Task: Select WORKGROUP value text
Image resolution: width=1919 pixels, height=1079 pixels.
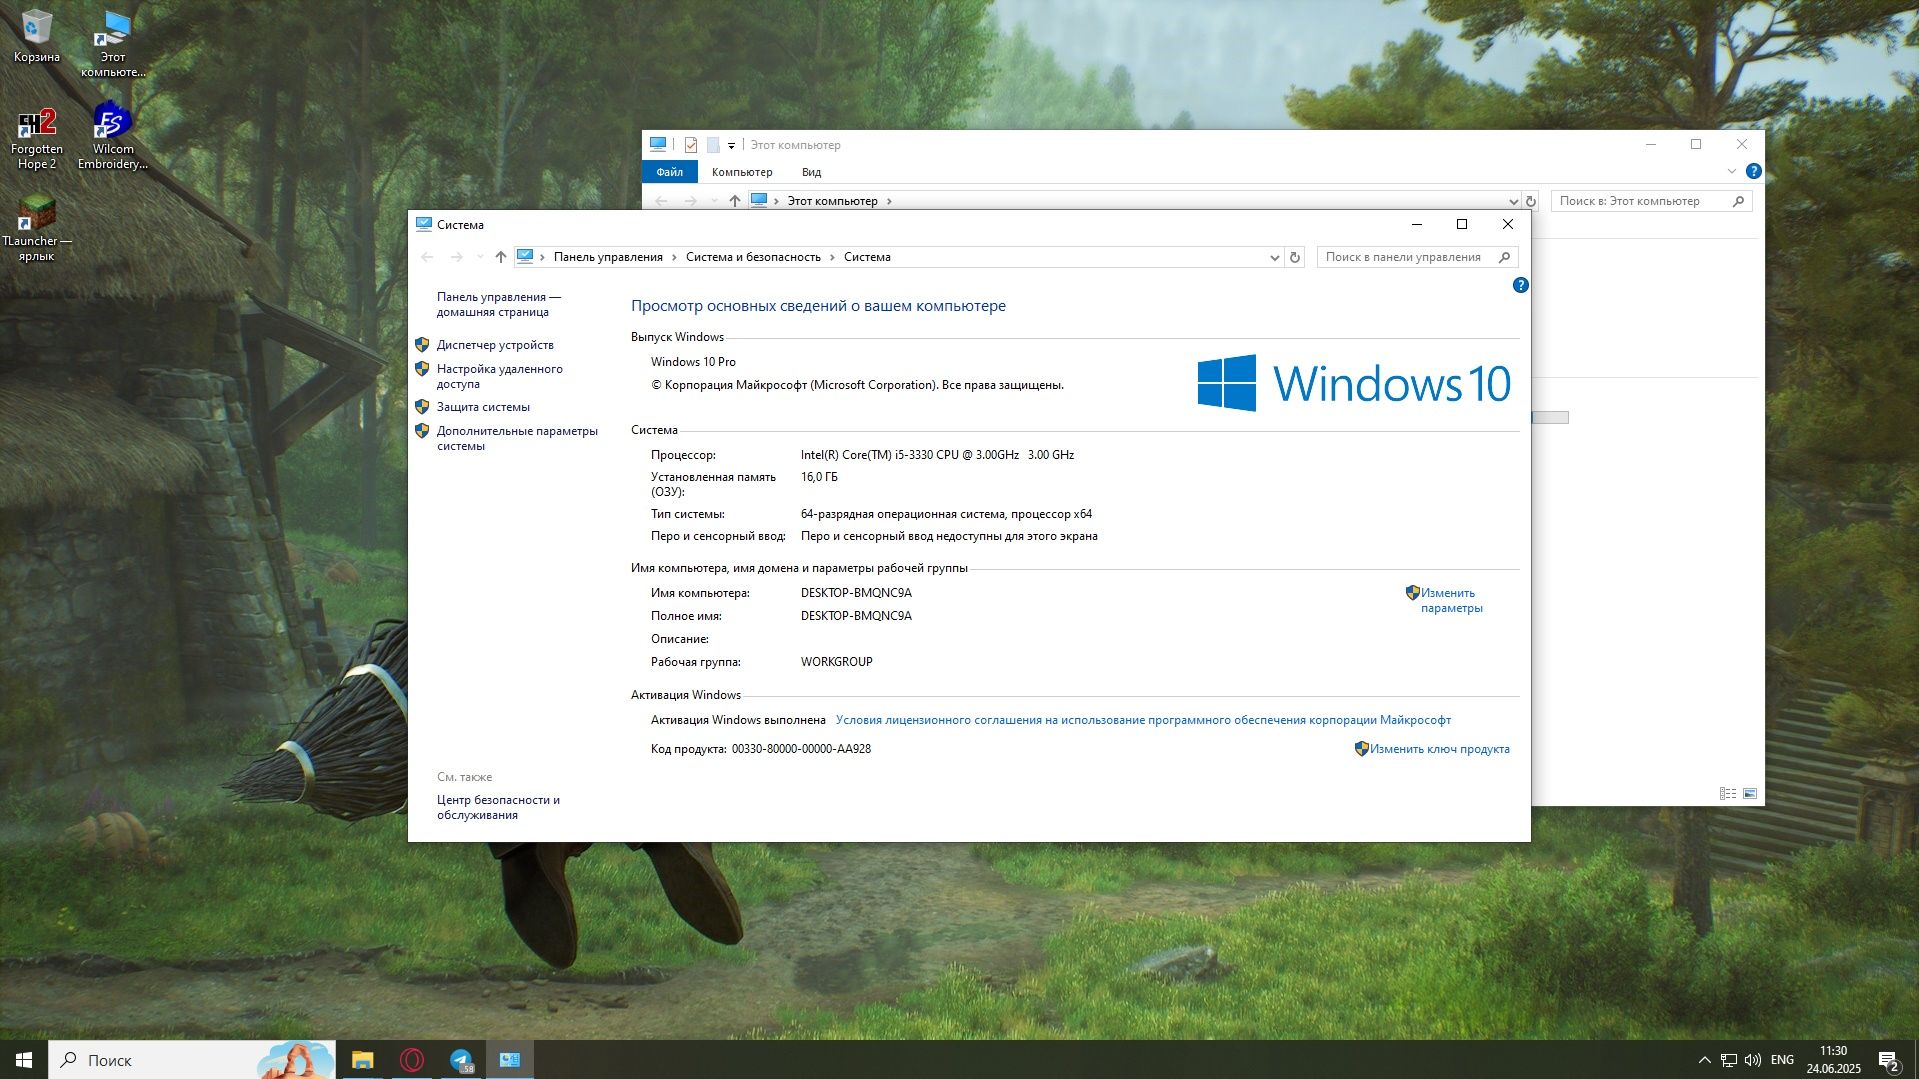Action: (836, 662)
